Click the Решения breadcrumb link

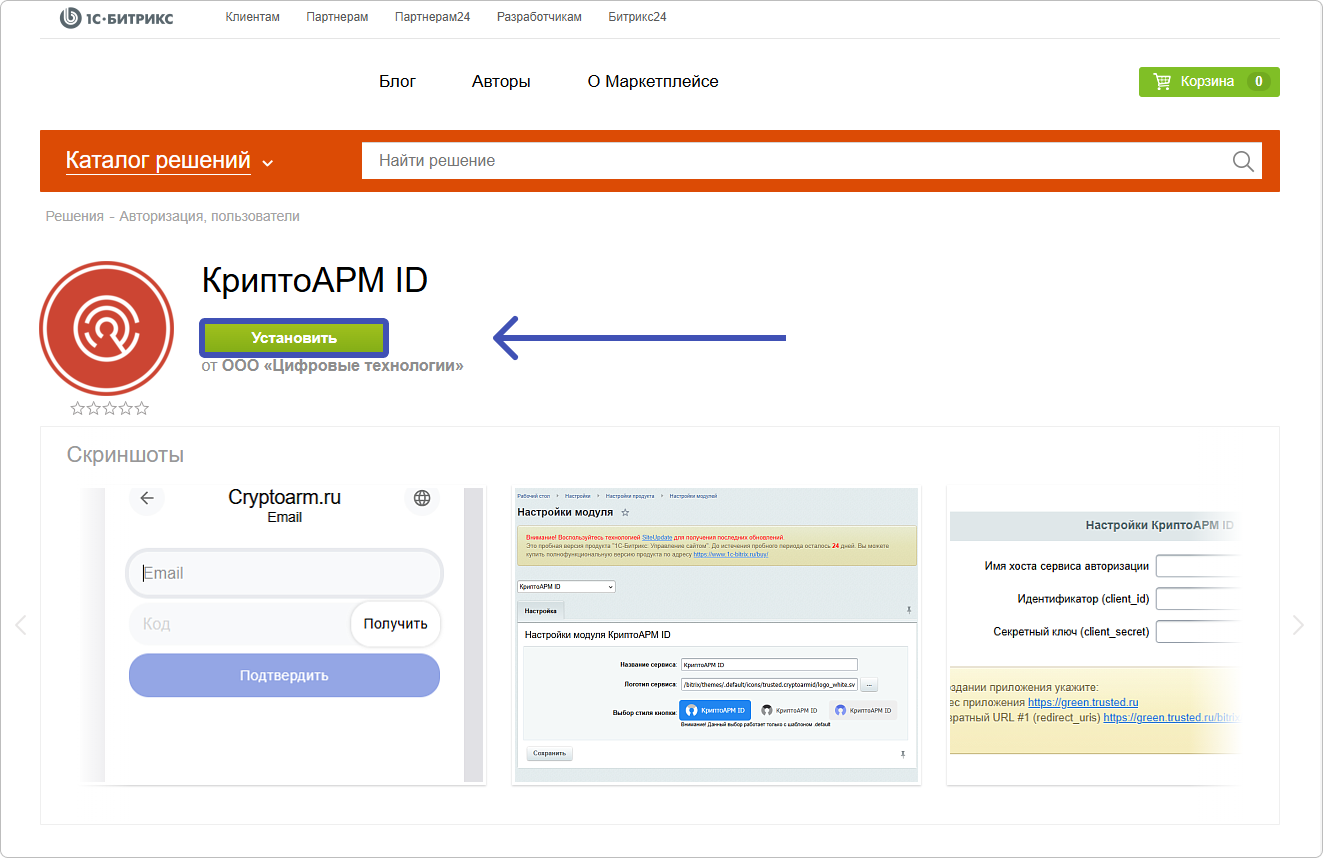pos(74,216)
